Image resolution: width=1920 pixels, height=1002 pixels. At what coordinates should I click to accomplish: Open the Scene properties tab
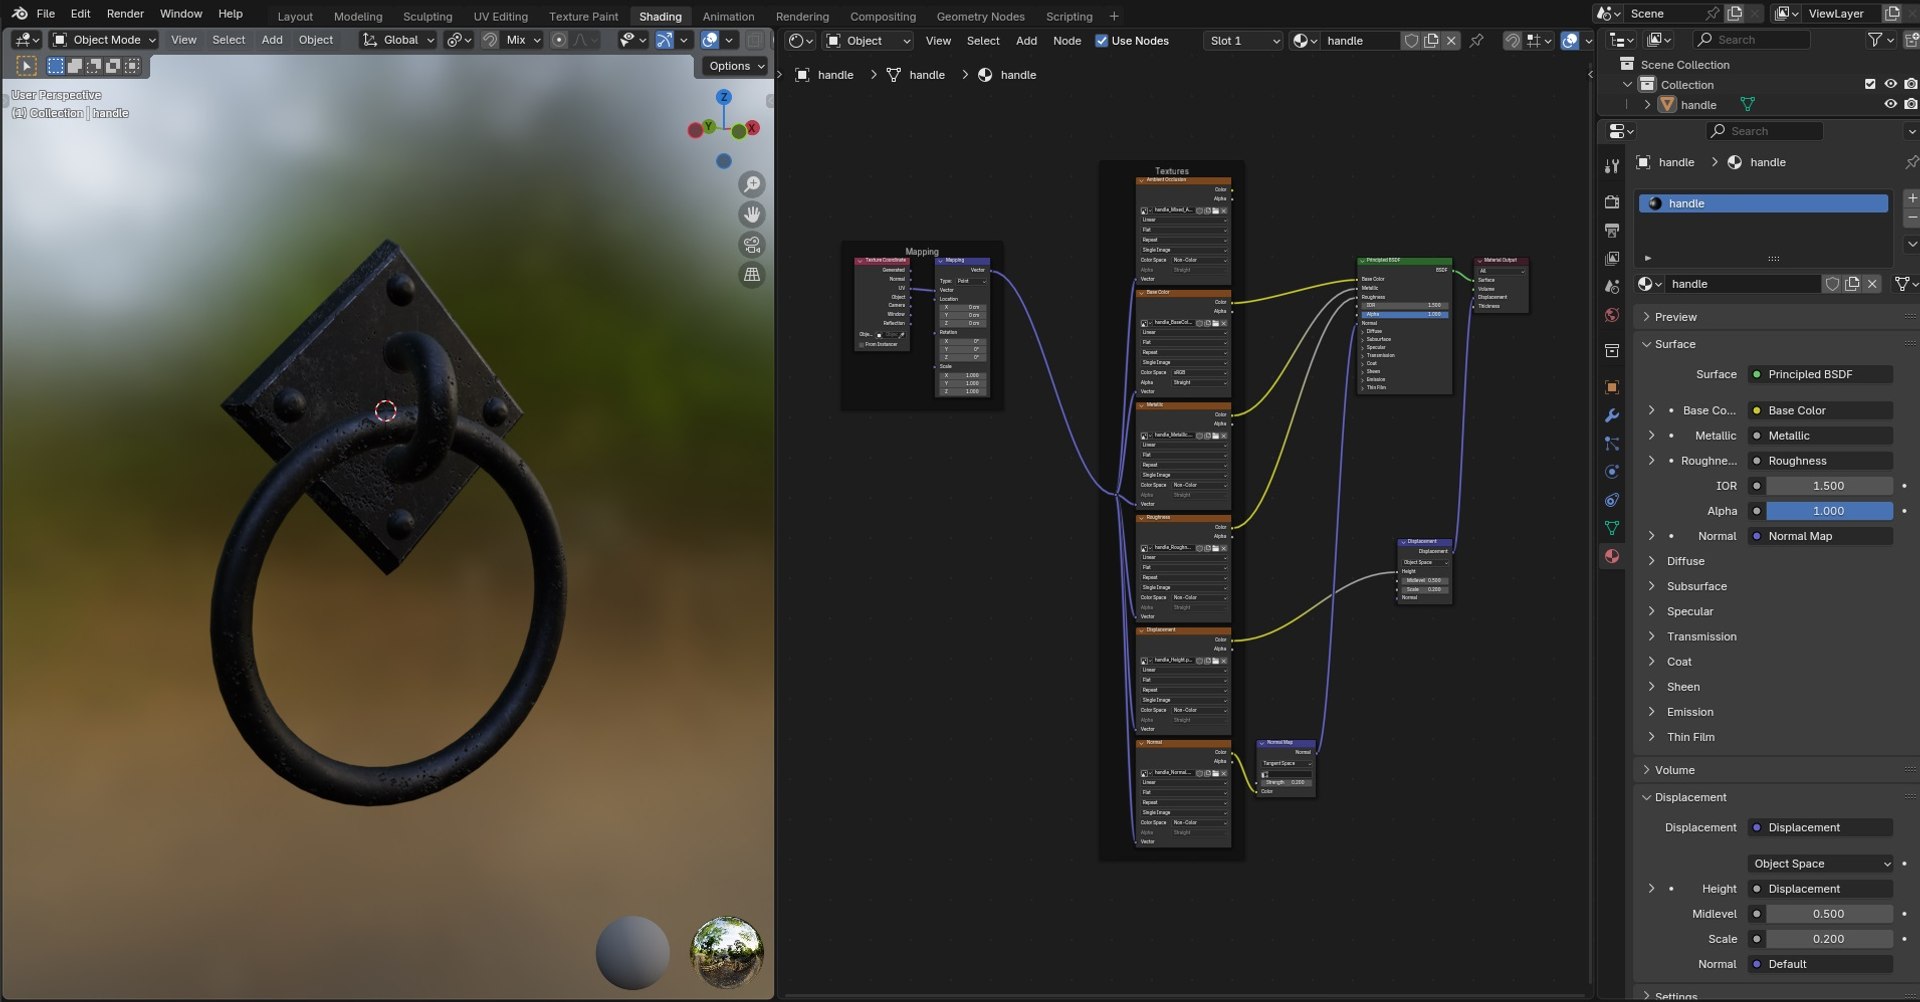click(x=1611, y=286)
